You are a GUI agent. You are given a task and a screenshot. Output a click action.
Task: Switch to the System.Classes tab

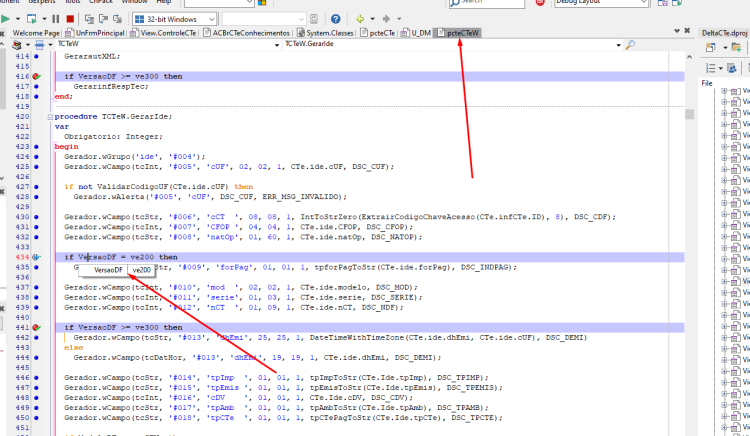click(x=325, y=33)
